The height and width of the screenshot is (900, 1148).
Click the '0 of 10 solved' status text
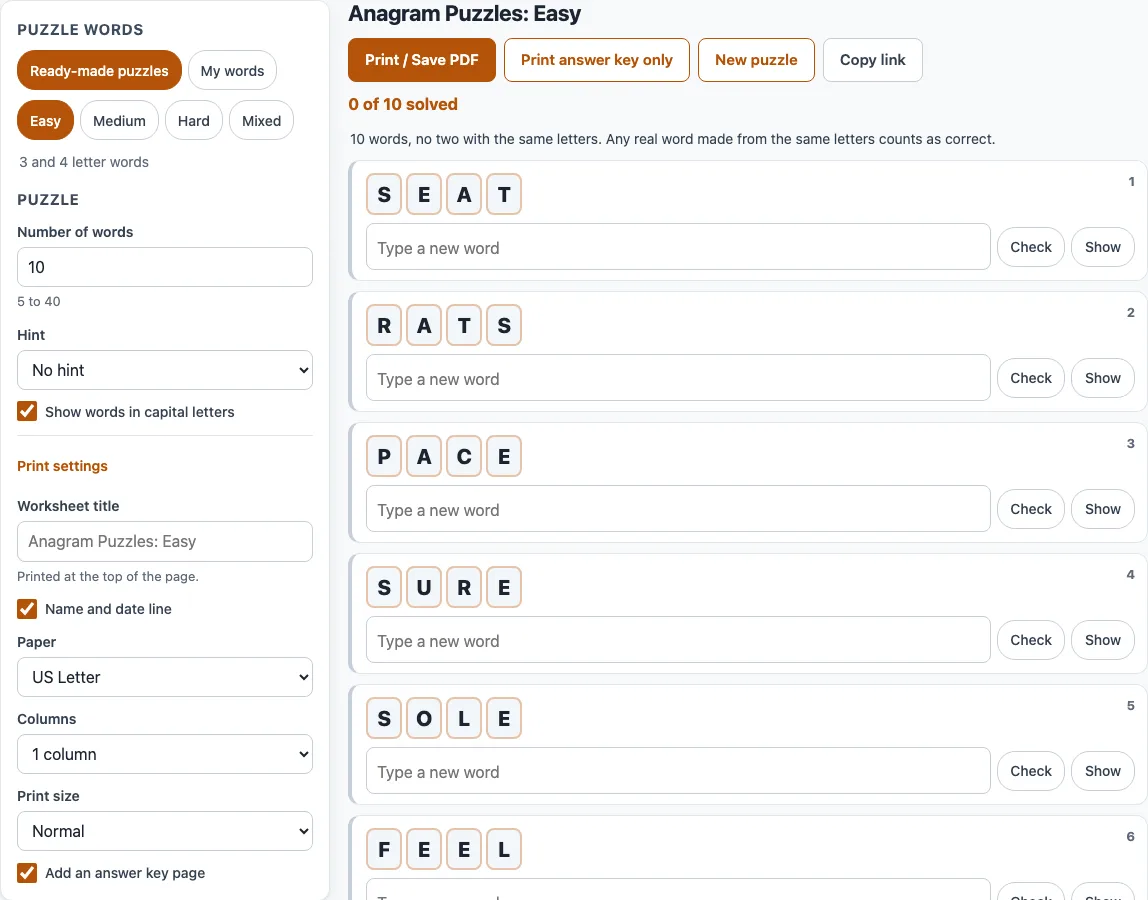pyautogui.click(x=403, y=104)
